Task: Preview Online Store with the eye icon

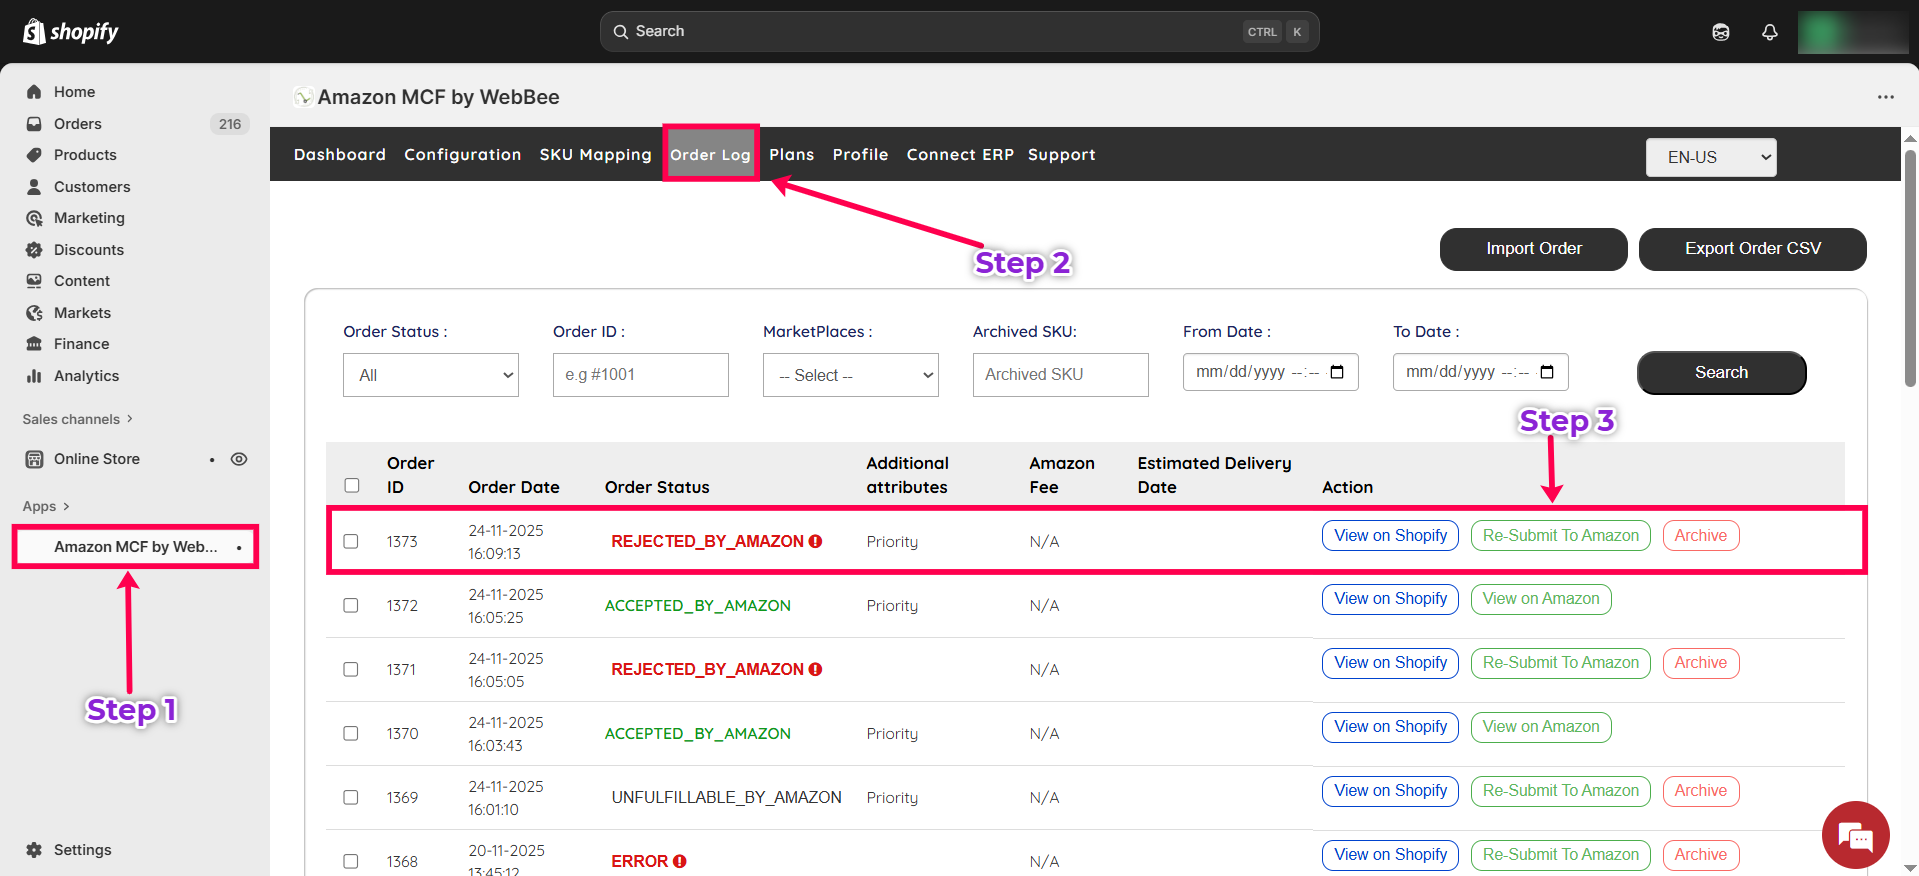Action: (239, 459)
